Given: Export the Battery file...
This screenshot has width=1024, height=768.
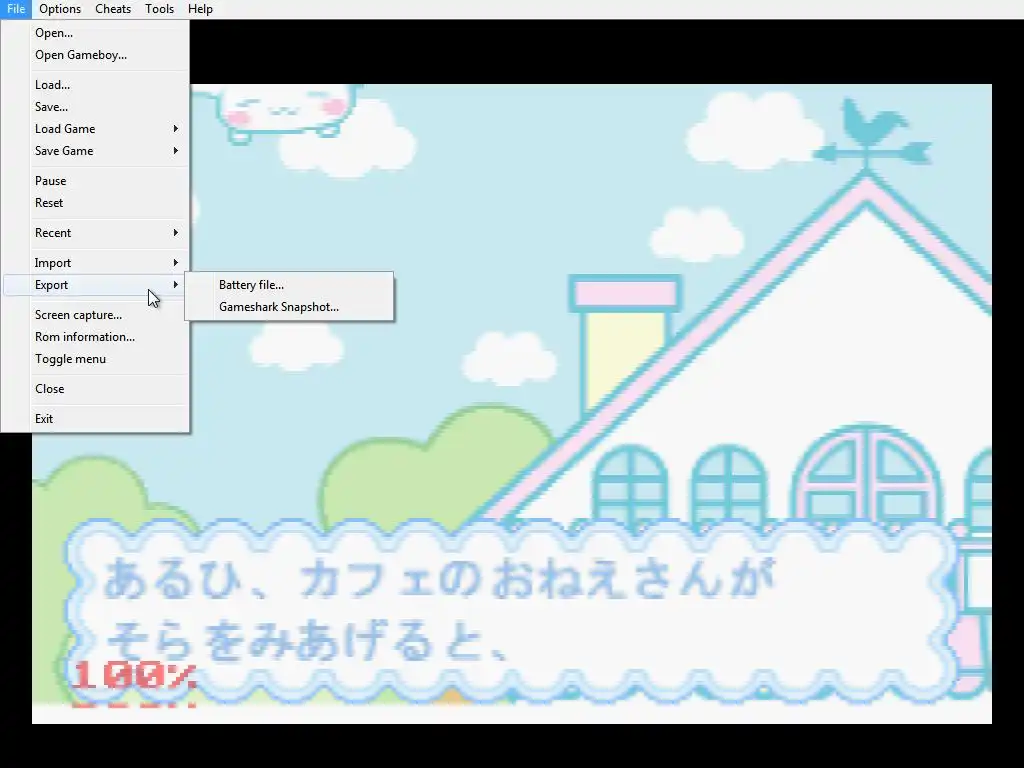Looking at the screenshot, I should [x=289, y=285].
